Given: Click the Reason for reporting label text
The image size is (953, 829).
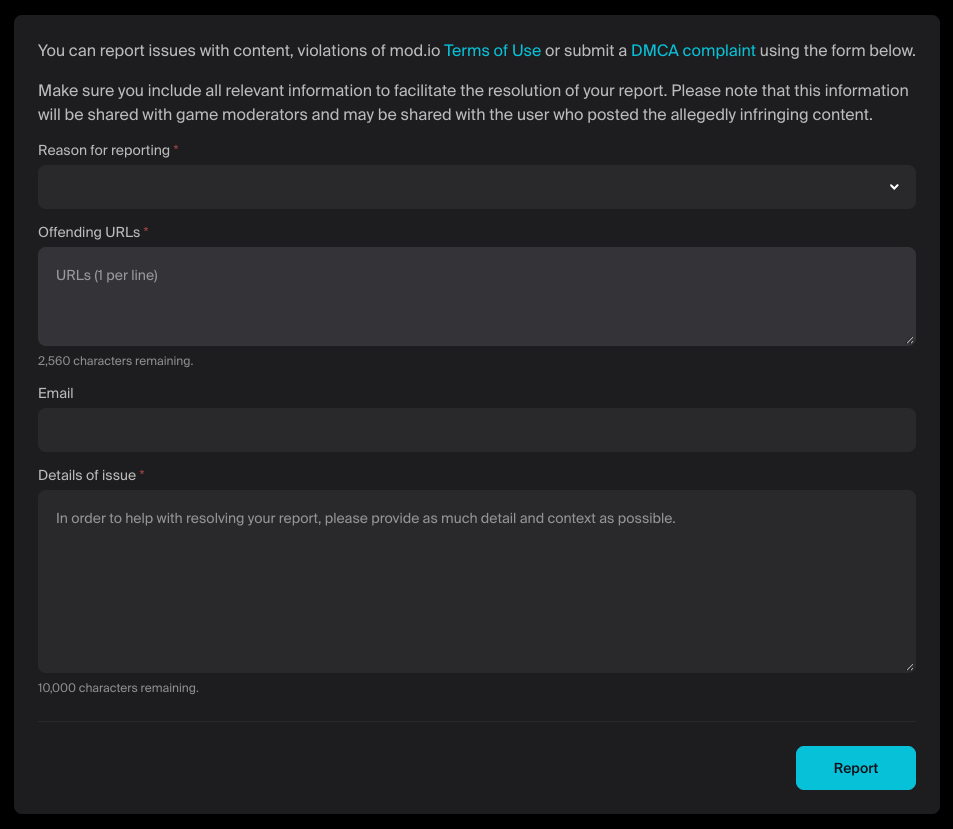Looking at the screenshot, I should tap(102, 149).
